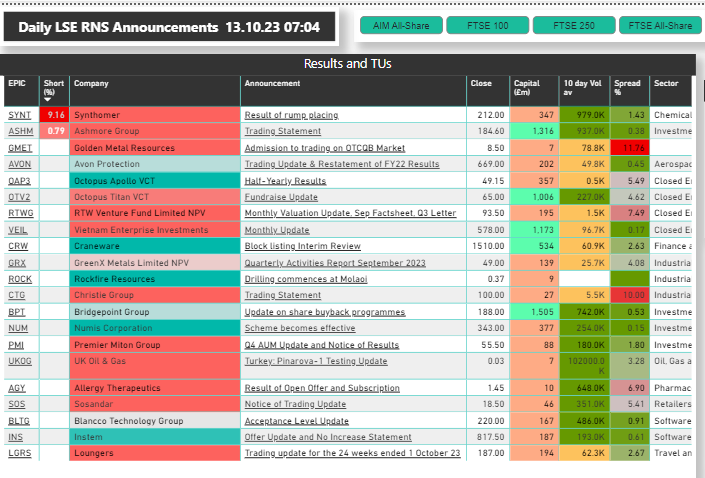Open OTV2 ticker link
705x478 pixels.
[x=20, y=197]
